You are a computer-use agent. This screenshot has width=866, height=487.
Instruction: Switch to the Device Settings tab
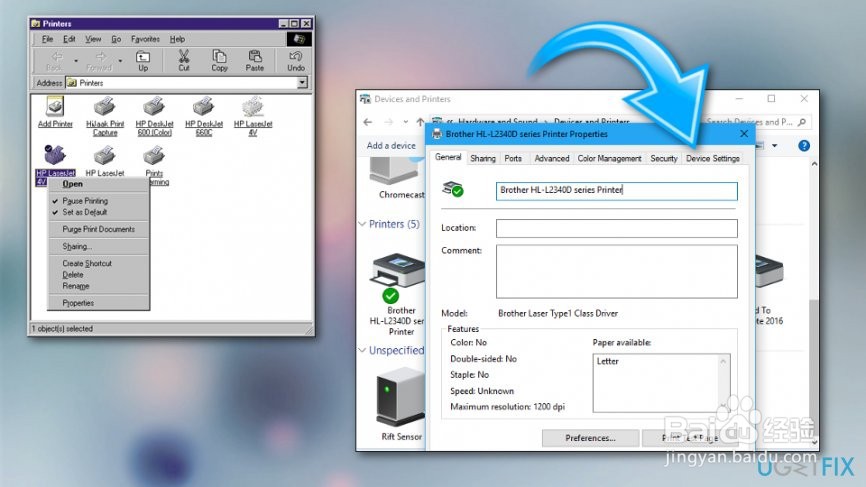(x=712, y=158)
